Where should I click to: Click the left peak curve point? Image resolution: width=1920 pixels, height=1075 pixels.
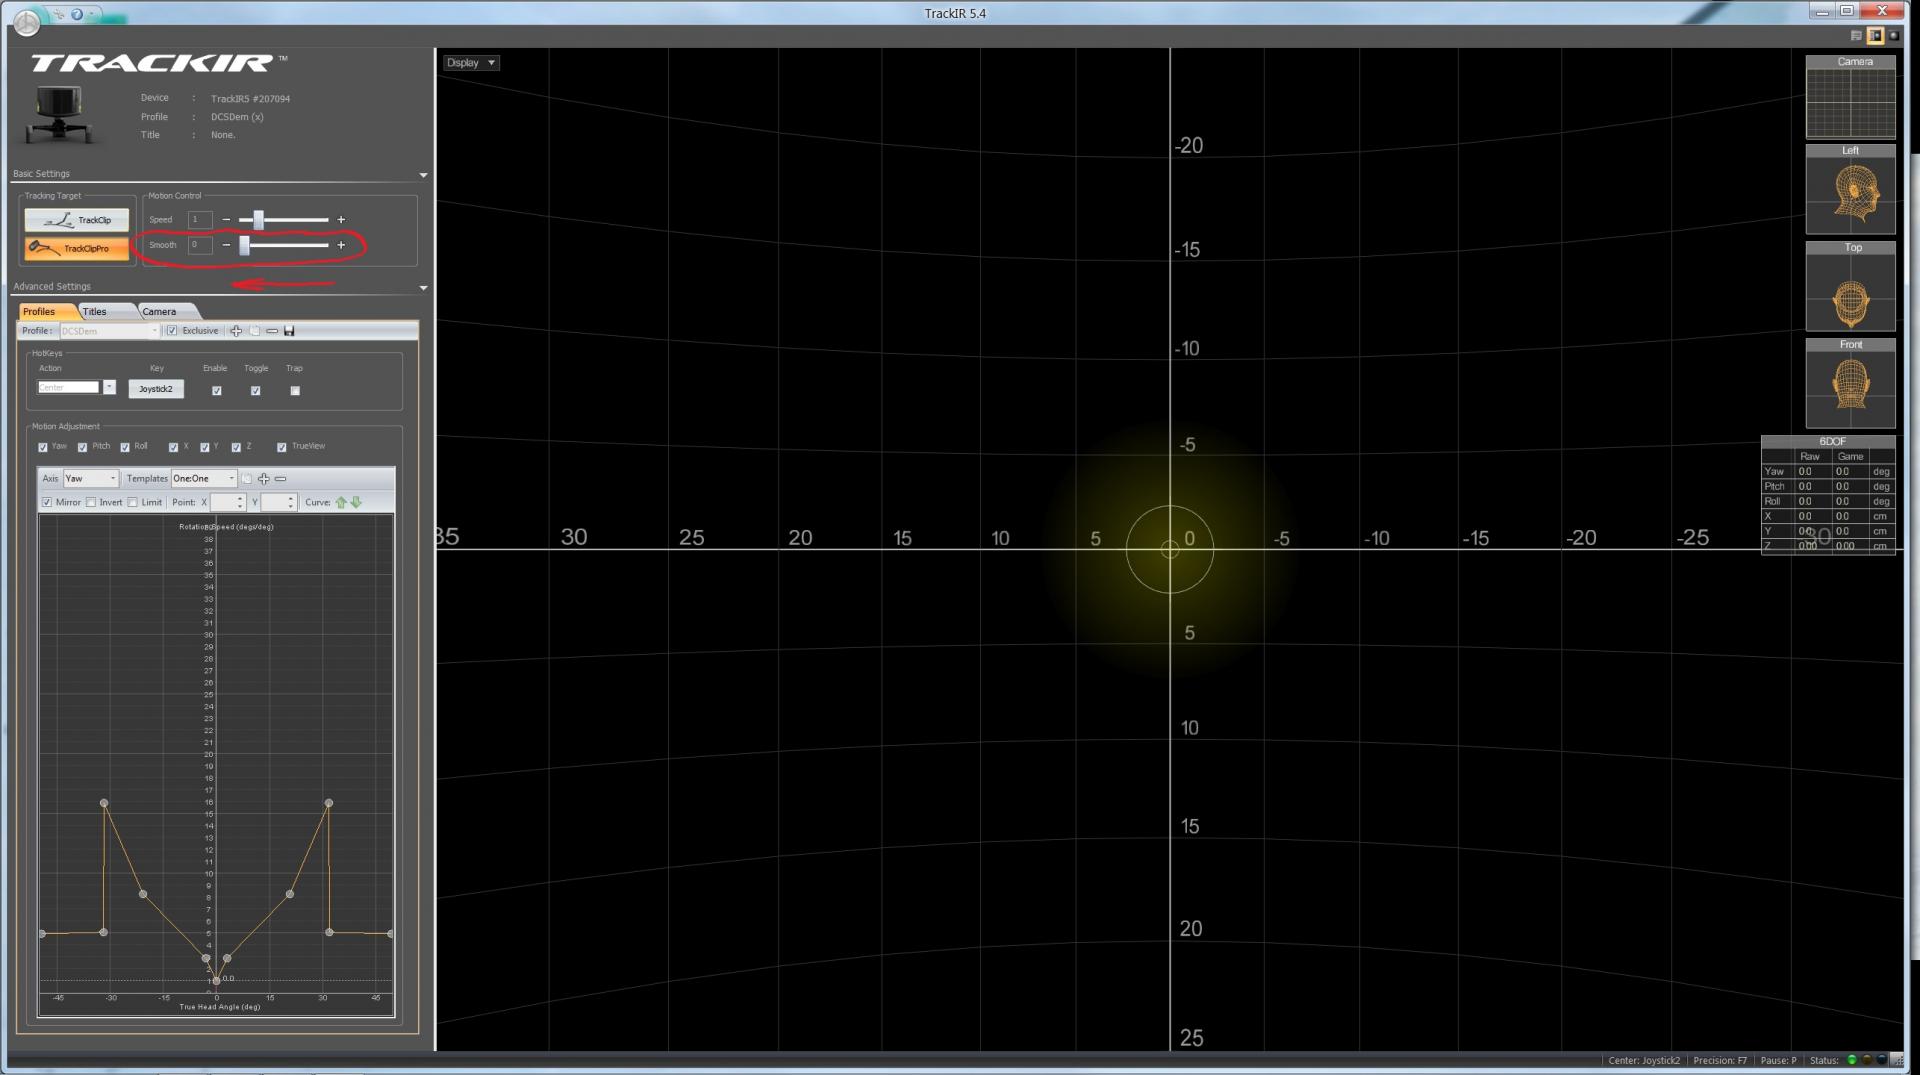tap(104, 803)
